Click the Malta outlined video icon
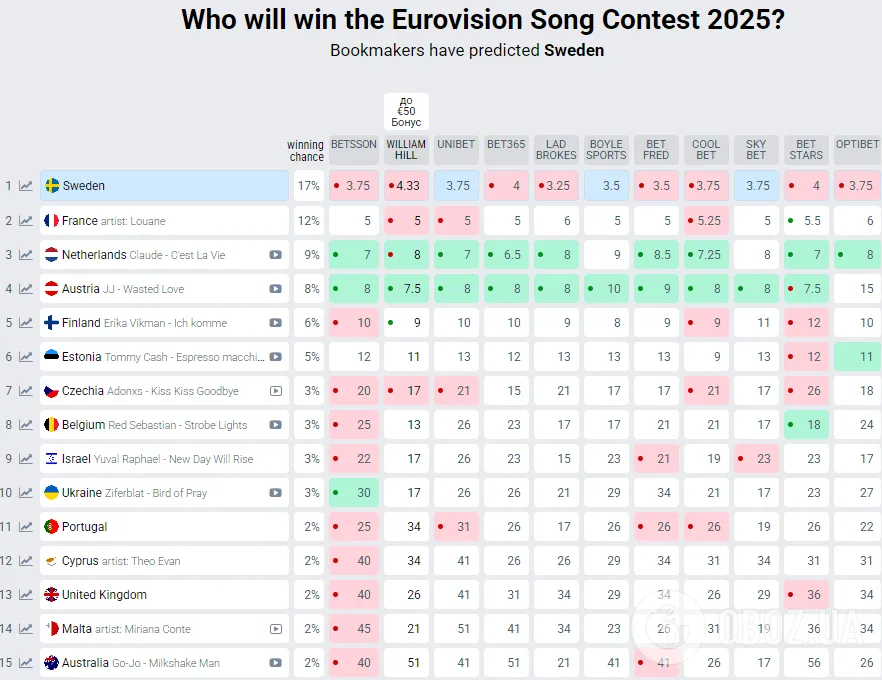Image resolution: width=882 pixels, height=680 pixels. tap(276, 629)
